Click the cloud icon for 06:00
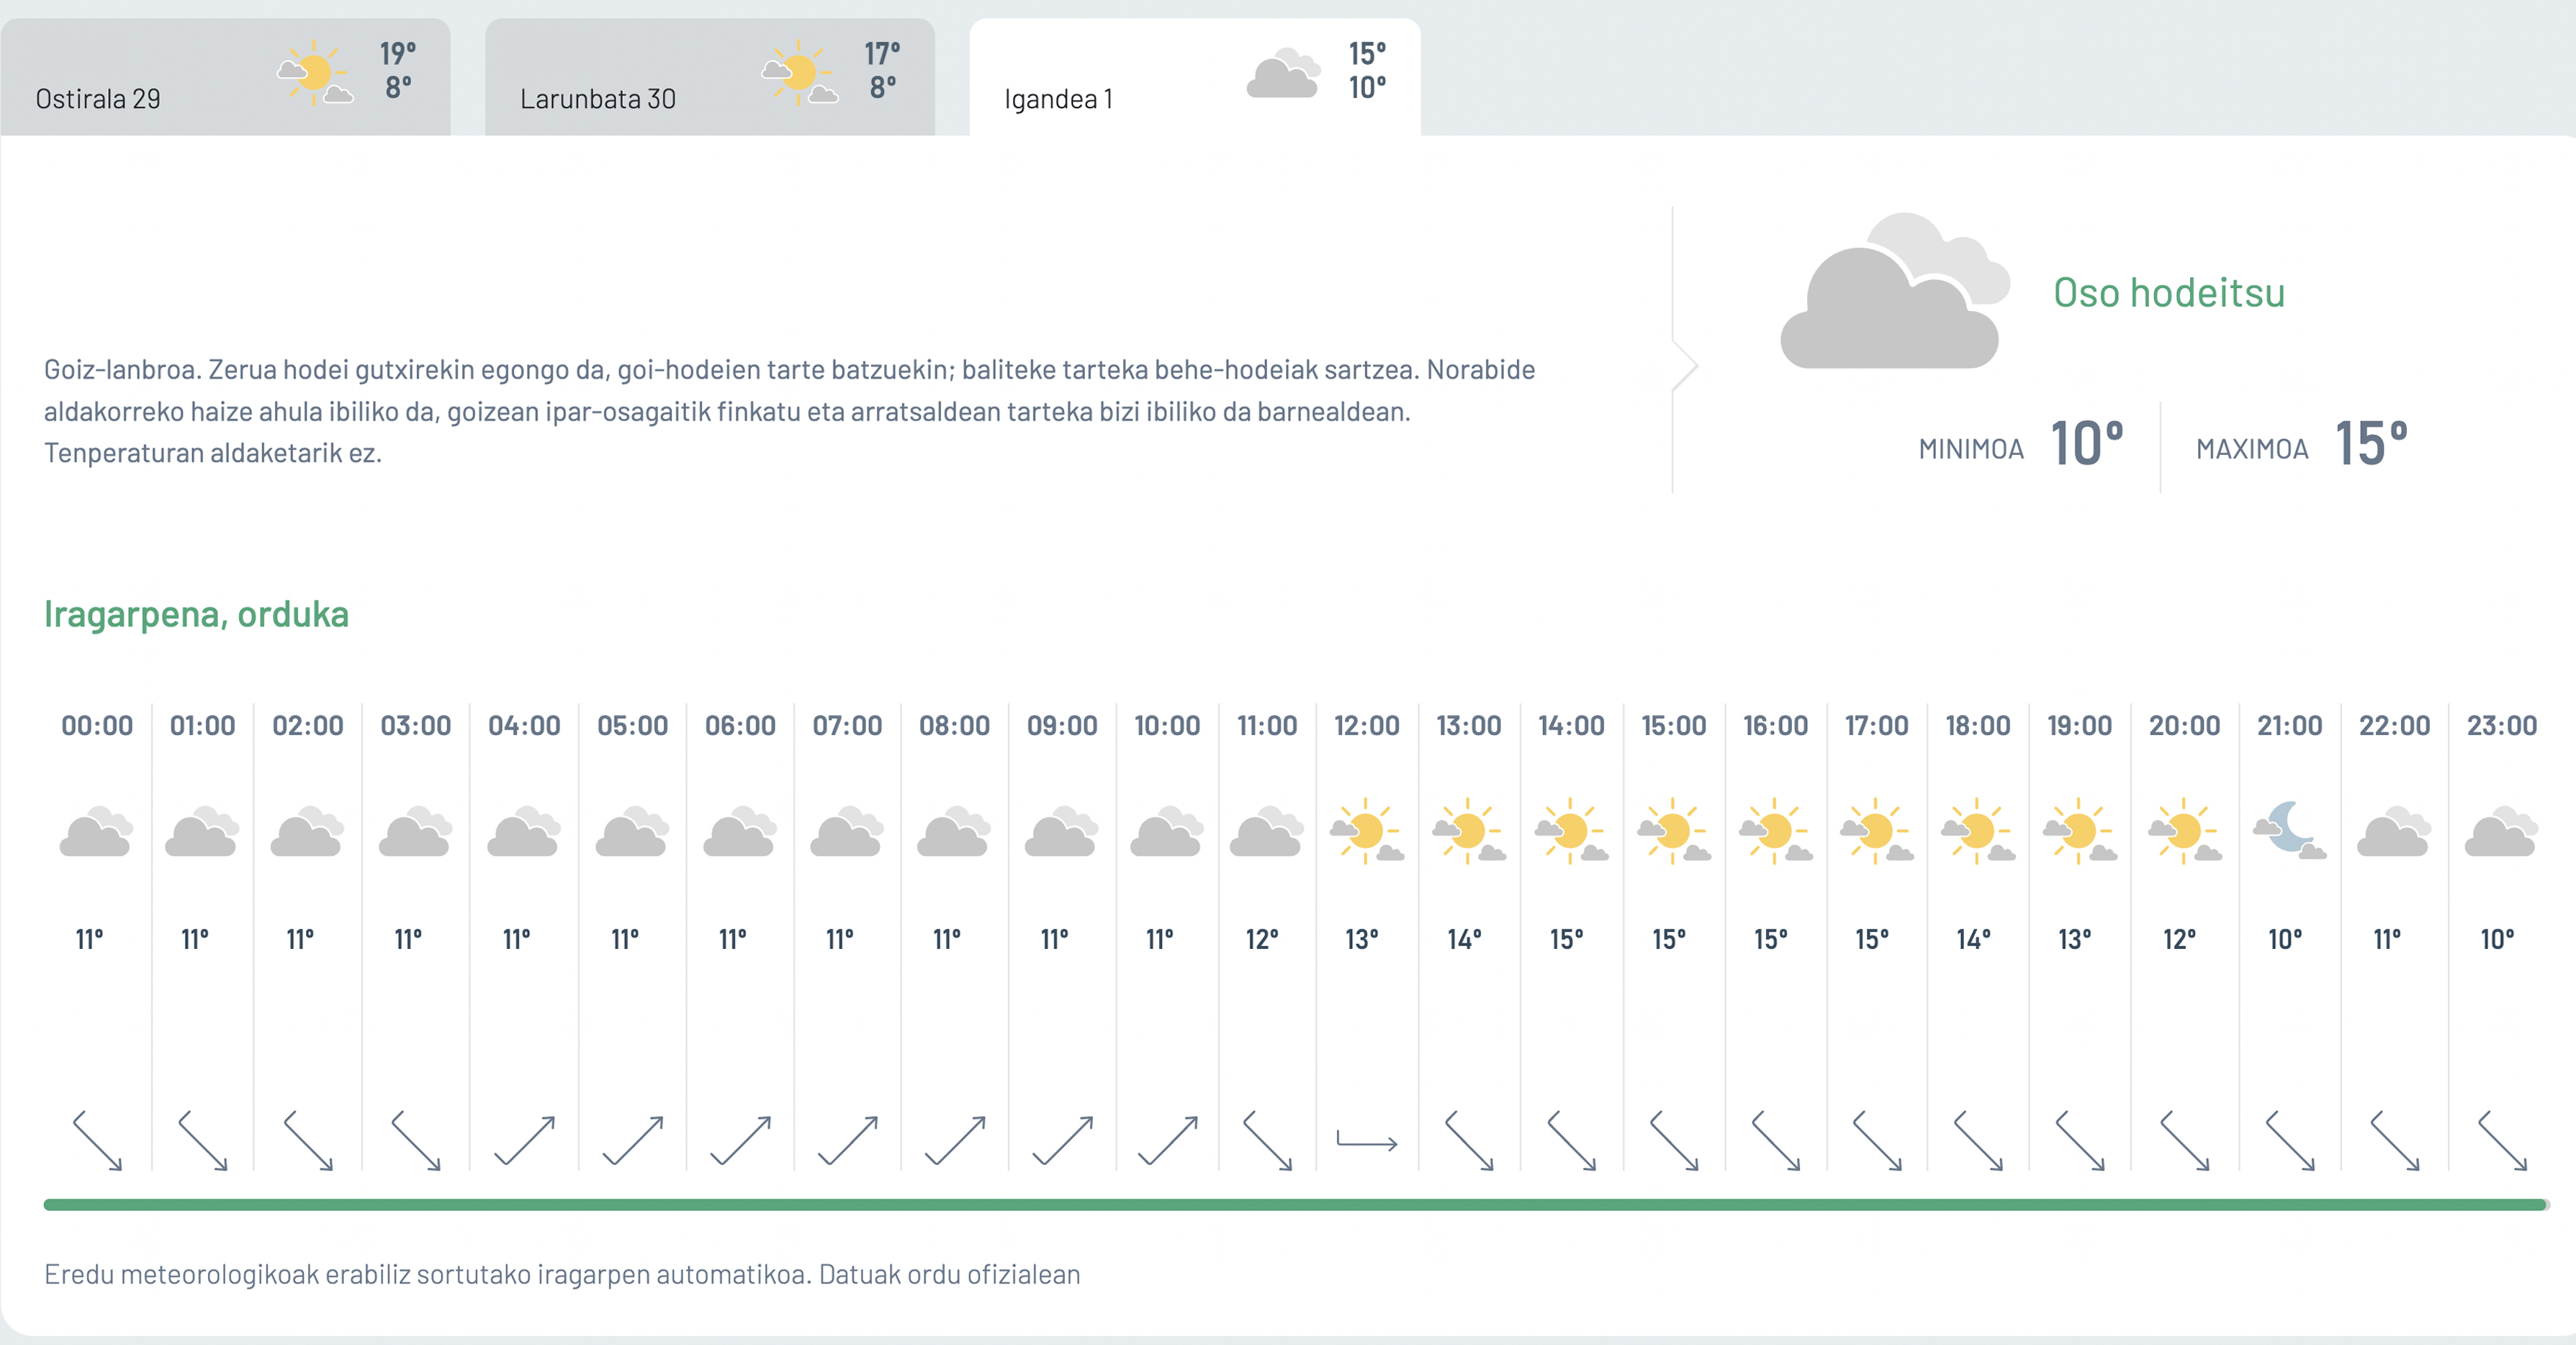The width and height of the screenshot is (2576, 1345). point(740,831)
